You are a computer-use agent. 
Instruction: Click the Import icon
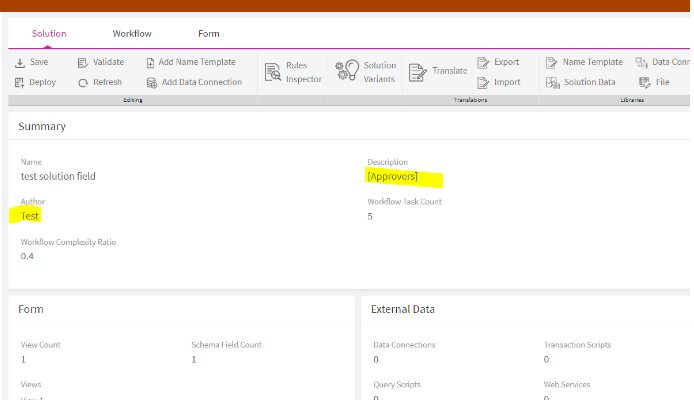point(483,83)
